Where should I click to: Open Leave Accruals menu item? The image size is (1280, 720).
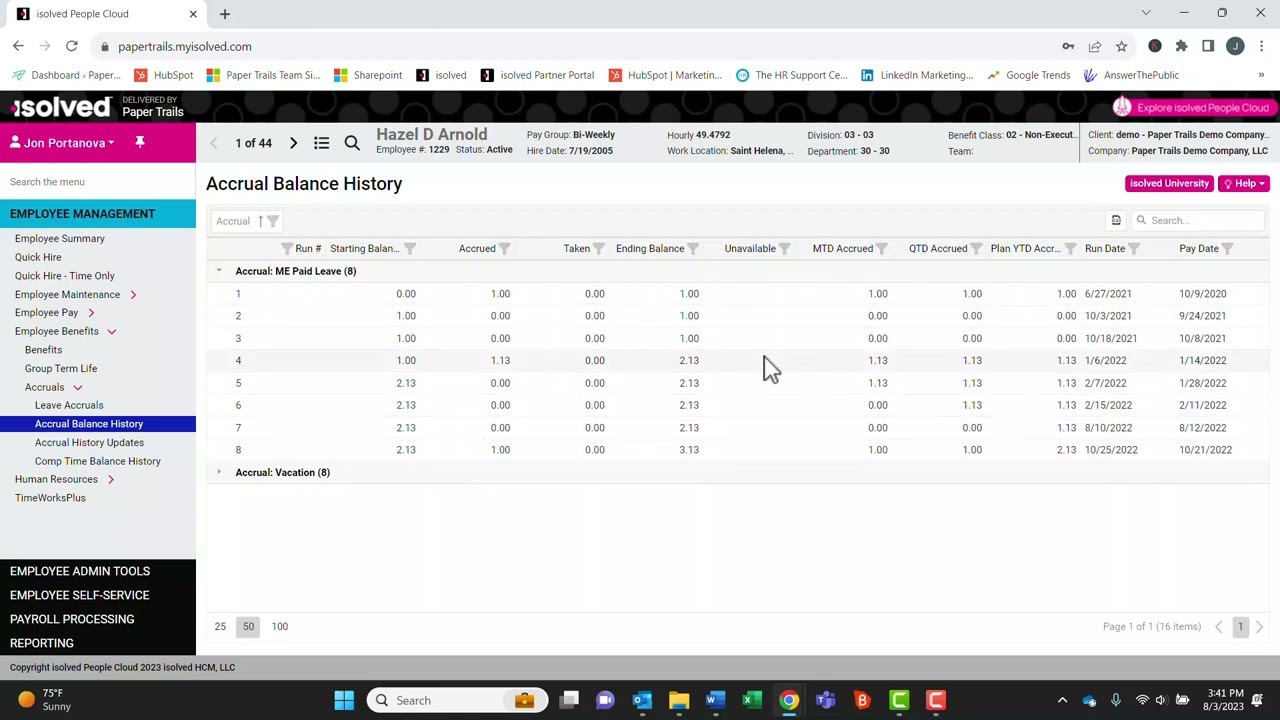point(69,405)
